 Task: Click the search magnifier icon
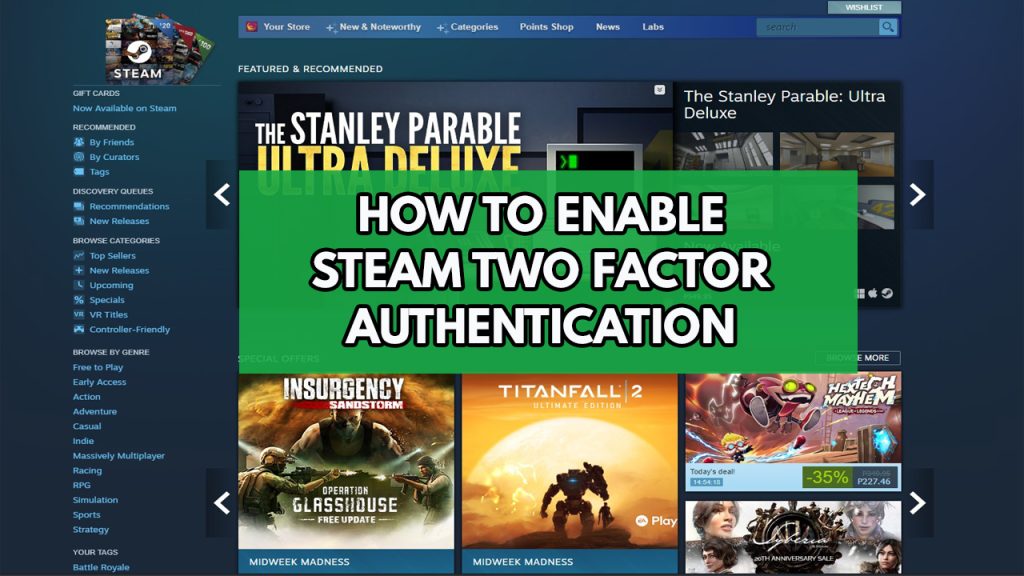[888, 27]
